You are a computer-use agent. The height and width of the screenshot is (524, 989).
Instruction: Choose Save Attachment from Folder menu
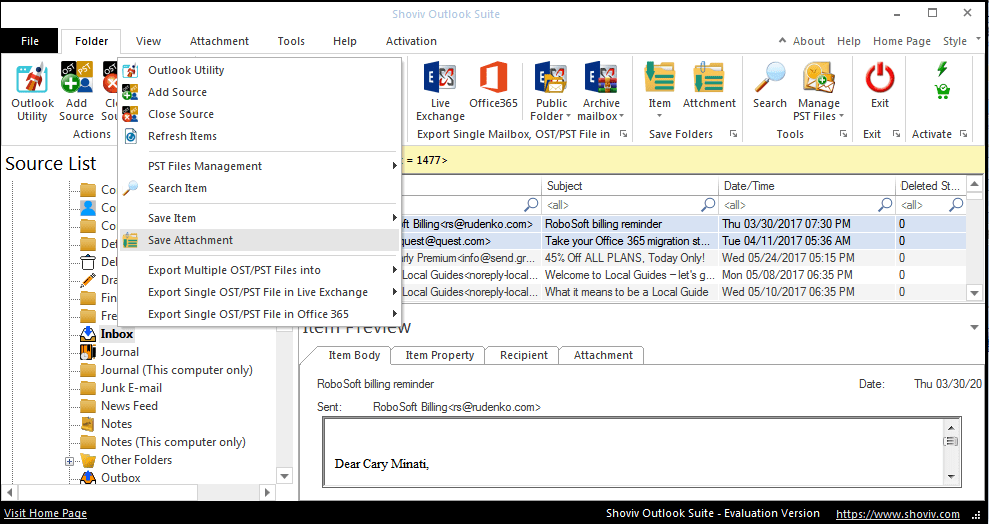(x=260, y=240)
